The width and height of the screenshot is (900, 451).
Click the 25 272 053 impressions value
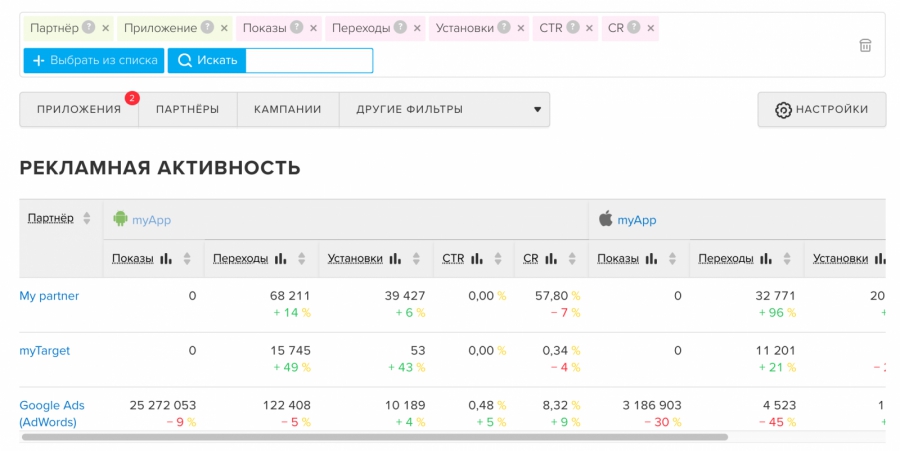pos(162,406)
